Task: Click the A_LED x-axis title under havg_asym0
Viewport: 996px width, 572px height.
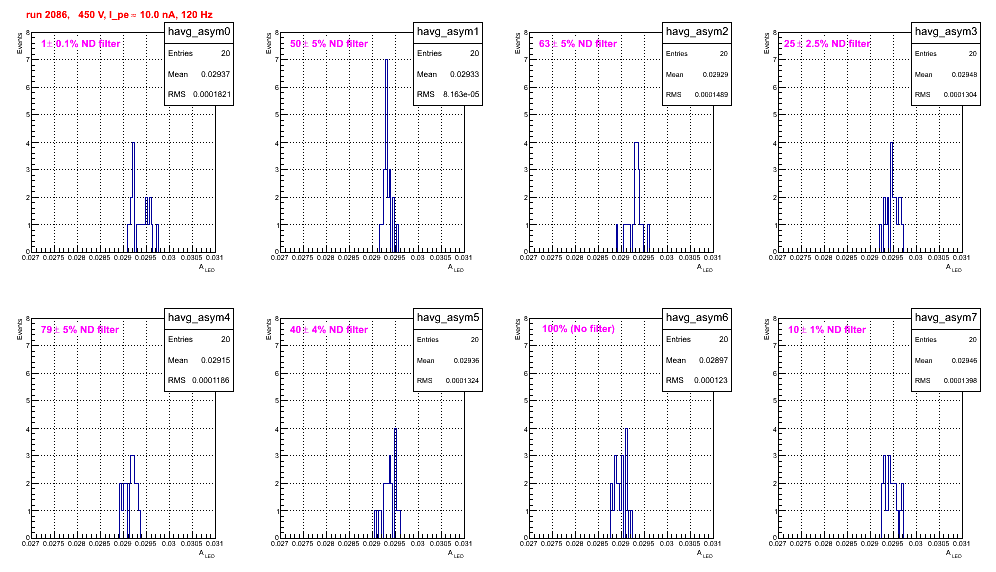Action: click(207, 269)
